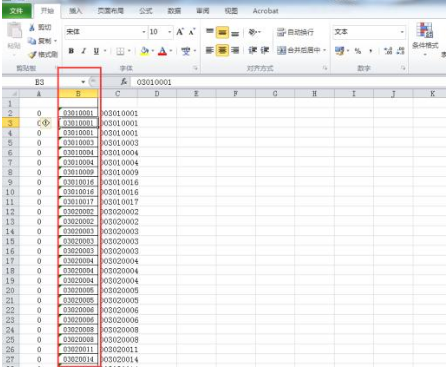Select column B header
The height and width of the screenshot is (367, 446).
[x=78, y=94]
